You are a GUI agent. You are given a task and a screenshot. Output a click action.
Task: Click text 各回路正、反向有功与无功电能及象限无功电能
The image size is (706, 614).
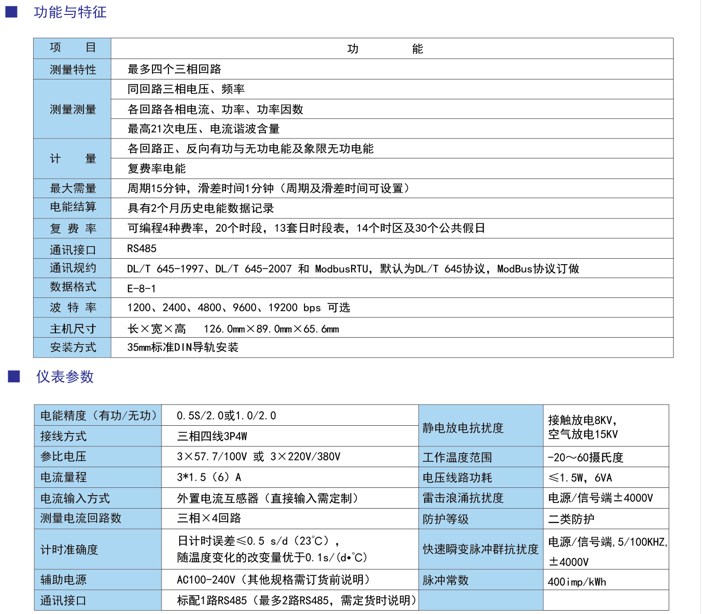pyautogui.click(x=250, y=149)
